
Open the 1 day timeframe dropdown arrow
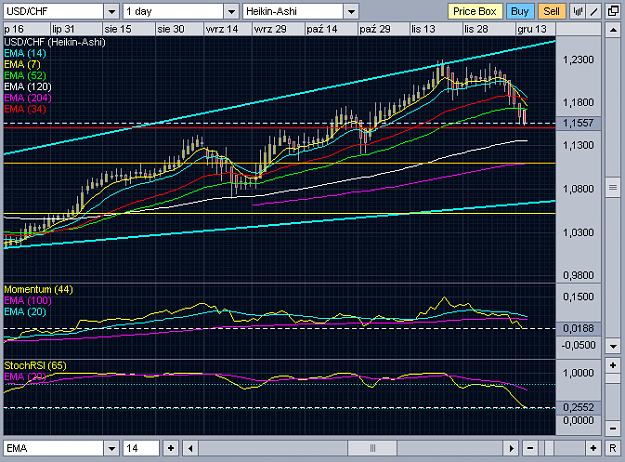pos(231,12)
